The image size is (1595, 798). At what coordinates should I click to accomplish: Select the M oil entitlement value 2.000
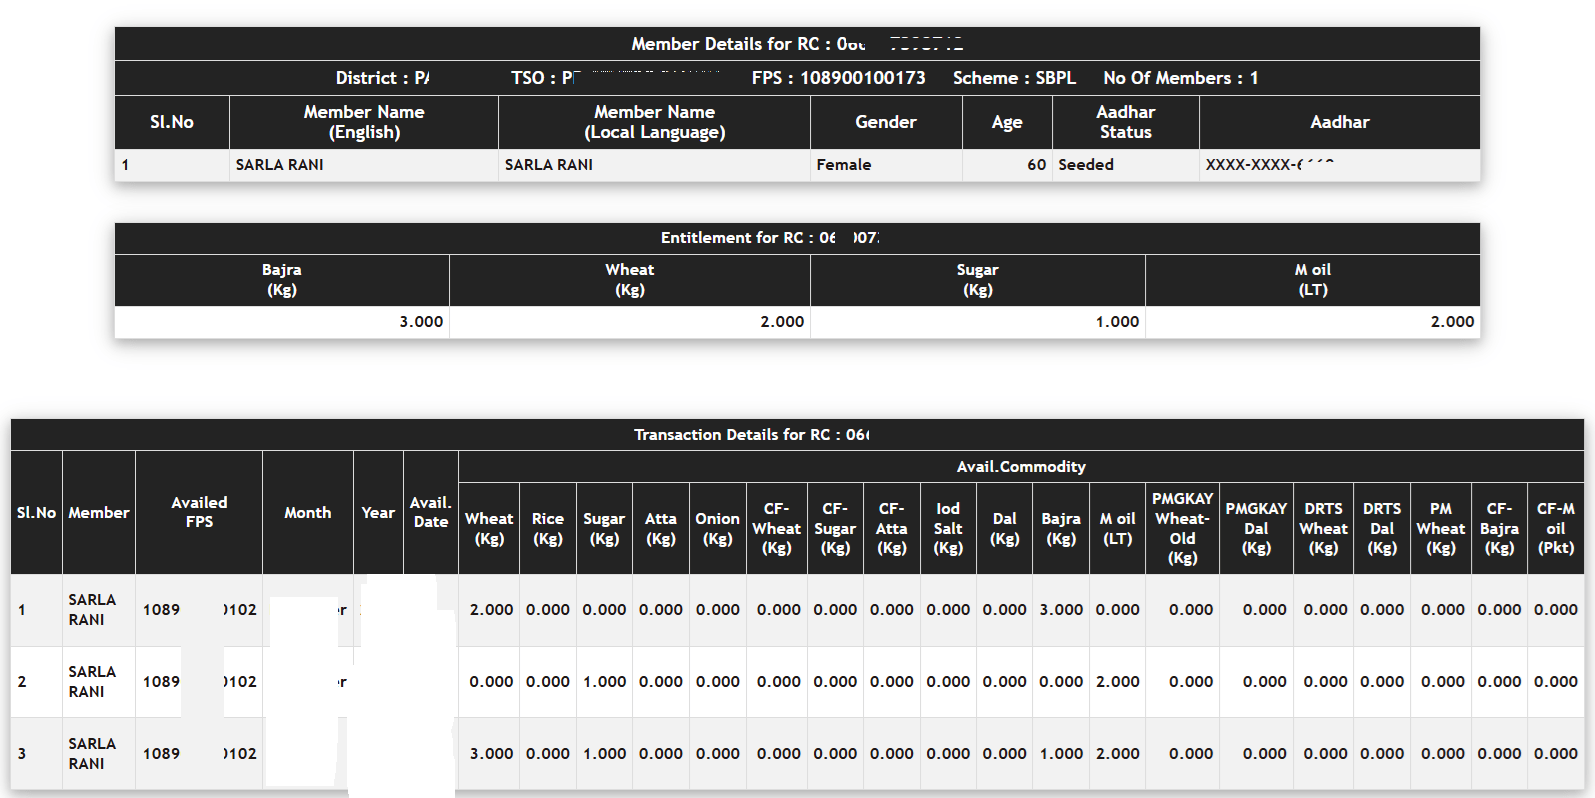point(1452,322)
